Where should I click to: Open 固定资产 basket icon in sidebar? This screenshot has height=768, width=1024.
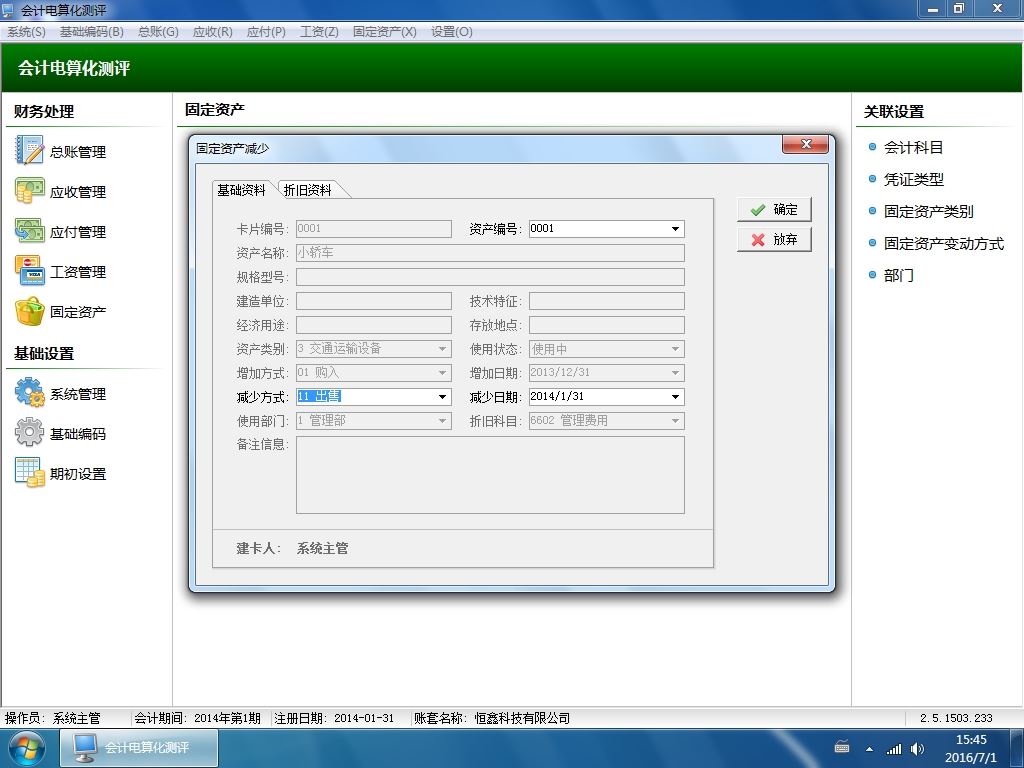tap(29, 312)
